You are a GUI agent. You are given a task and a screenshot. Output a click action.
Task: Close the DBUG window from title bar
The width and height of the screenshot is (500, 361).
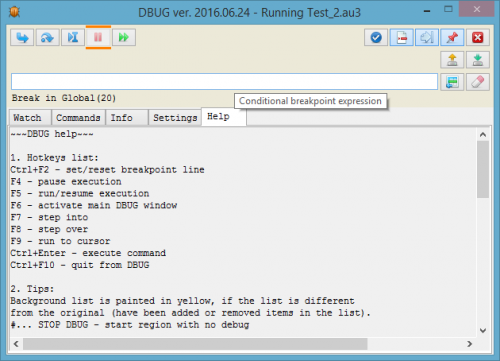pyautogui.click(x=477, y=9)
